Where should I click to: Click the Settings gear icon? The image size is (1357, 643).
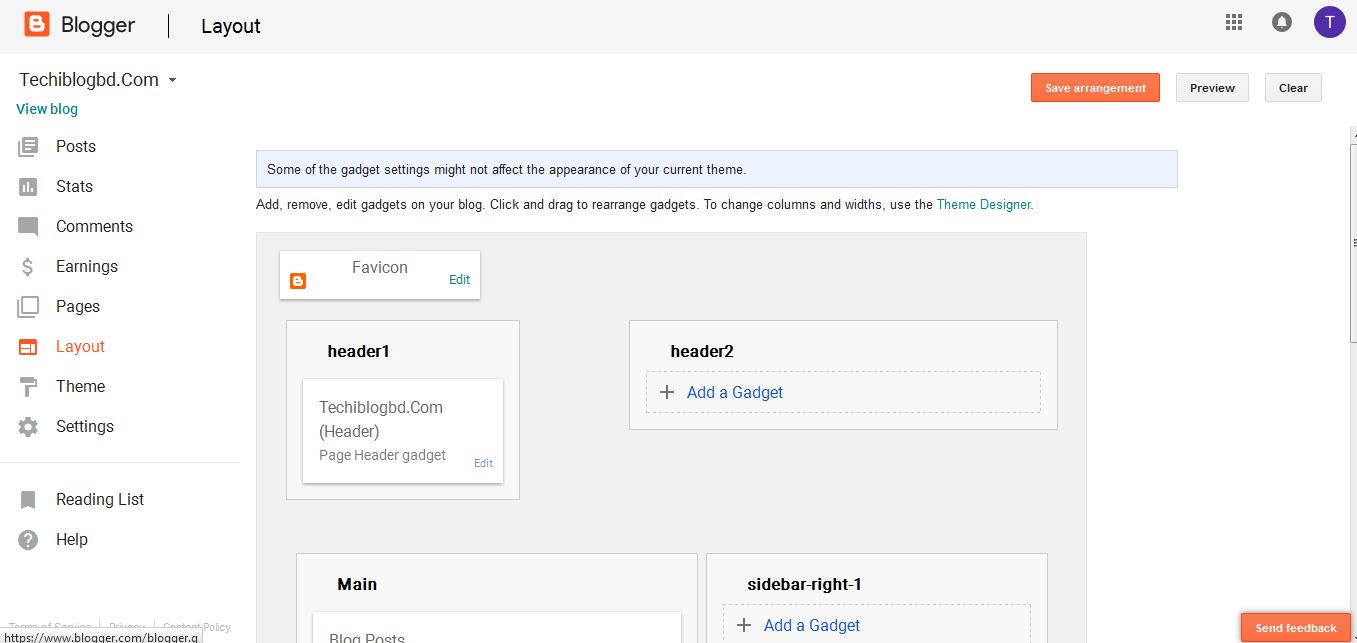(x=28, y=427)
